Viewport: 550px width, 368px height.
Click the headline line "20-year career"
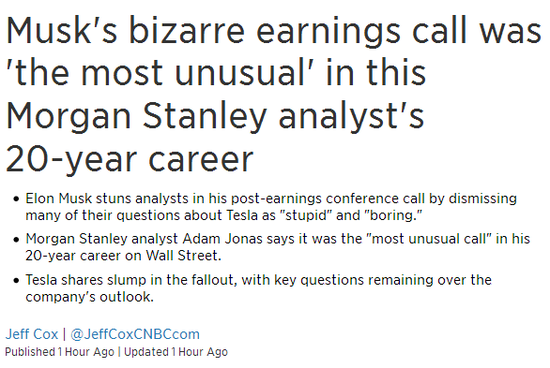(129, 160)
